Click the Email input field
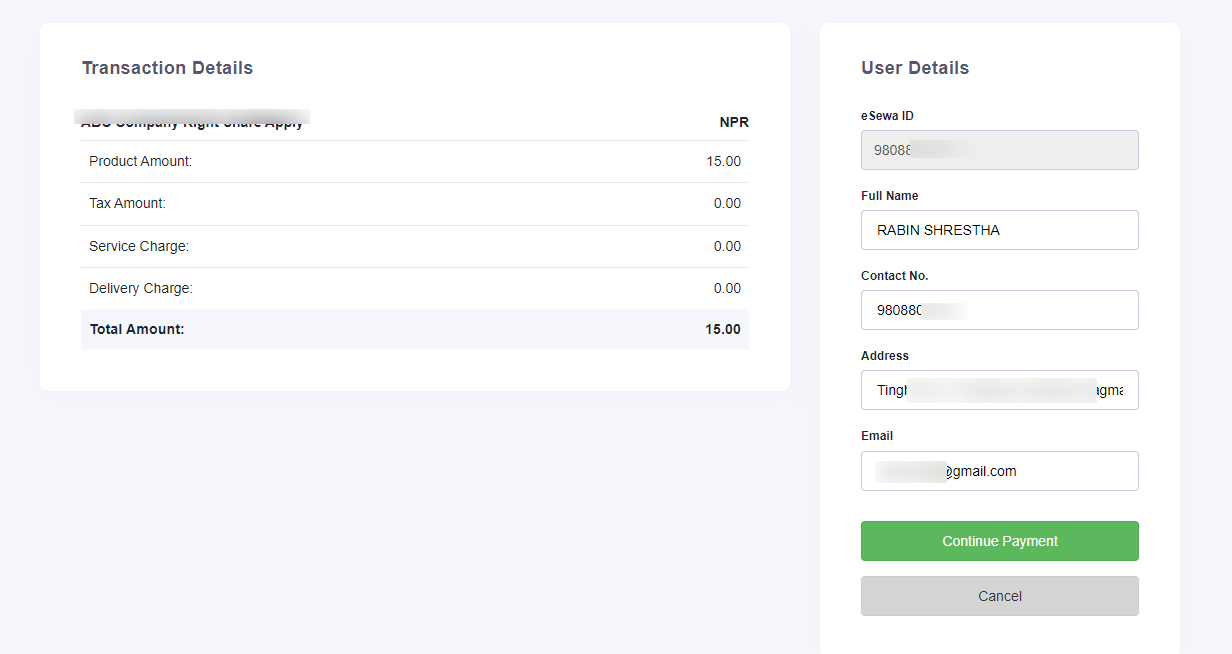The width and height of the screenshot is (1232, 654). click(x=999, y=470)
